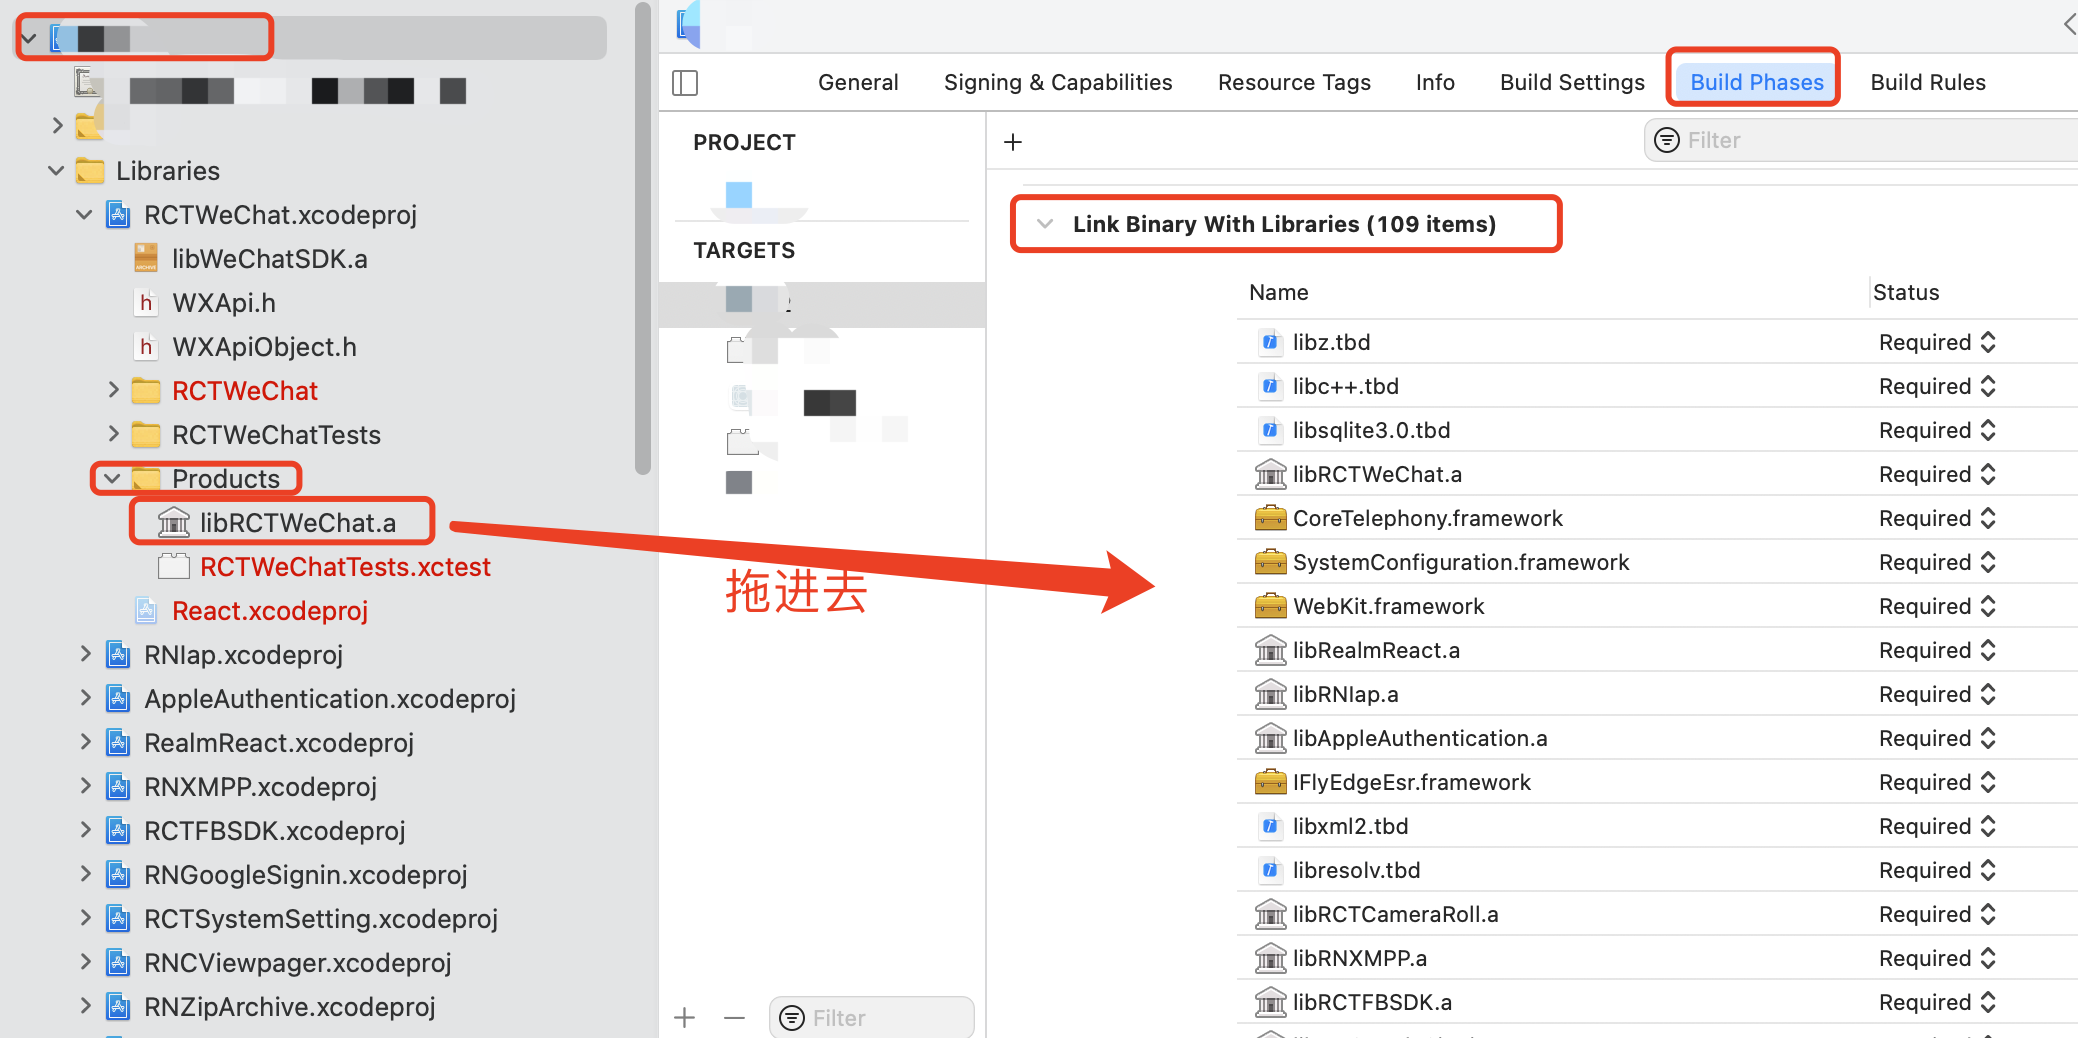The height and width of the screenshot is (1038, 2078).
Task: Open the Signing & Capabilities tab
Action: pyautogui.click(x=1058, y=82)
